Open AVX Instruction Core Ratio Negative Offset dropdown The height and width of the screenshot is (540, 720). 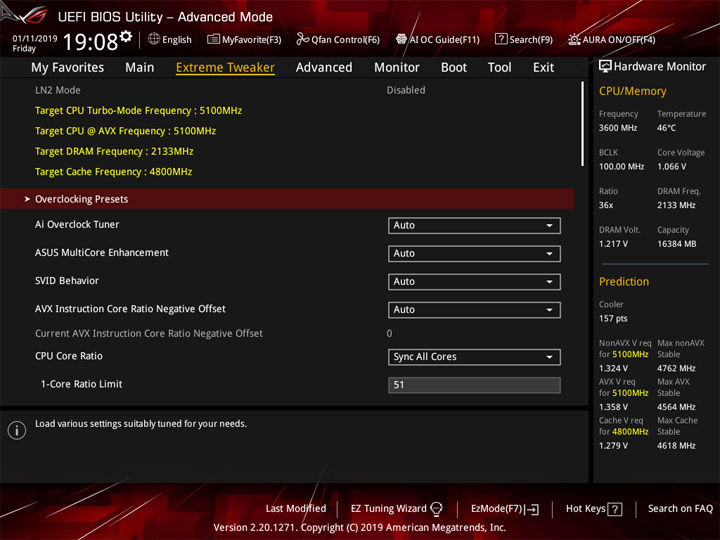click(474, 309)
